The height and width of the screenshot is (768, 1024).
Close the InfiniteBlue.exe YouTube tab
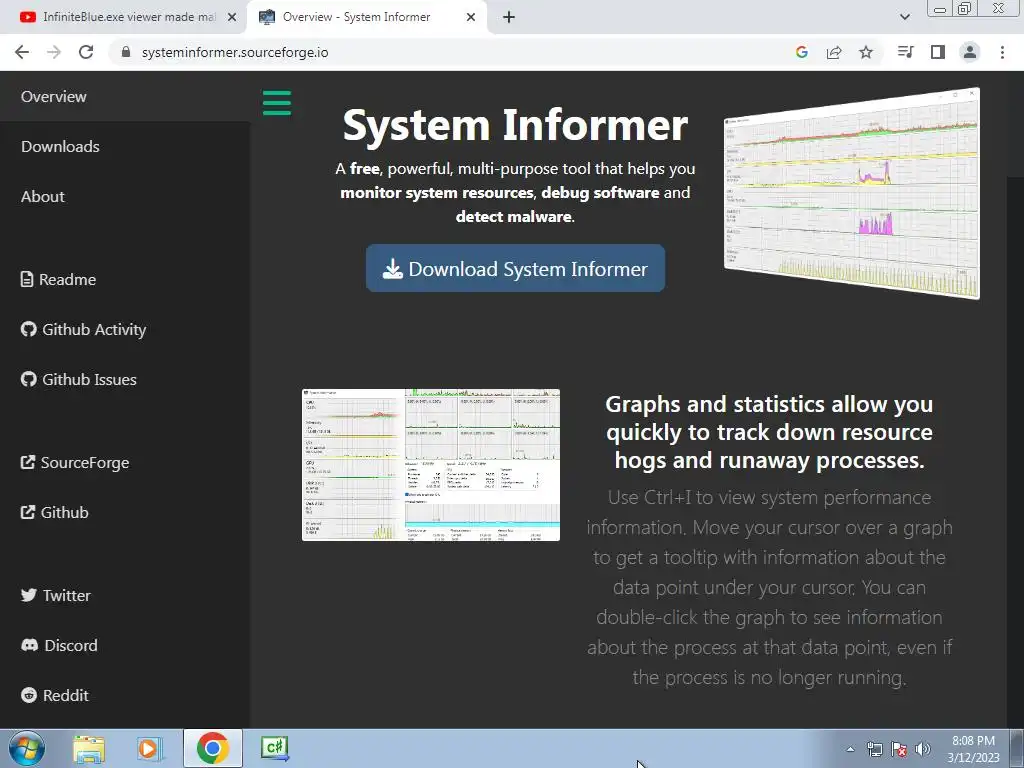[232, 17]
